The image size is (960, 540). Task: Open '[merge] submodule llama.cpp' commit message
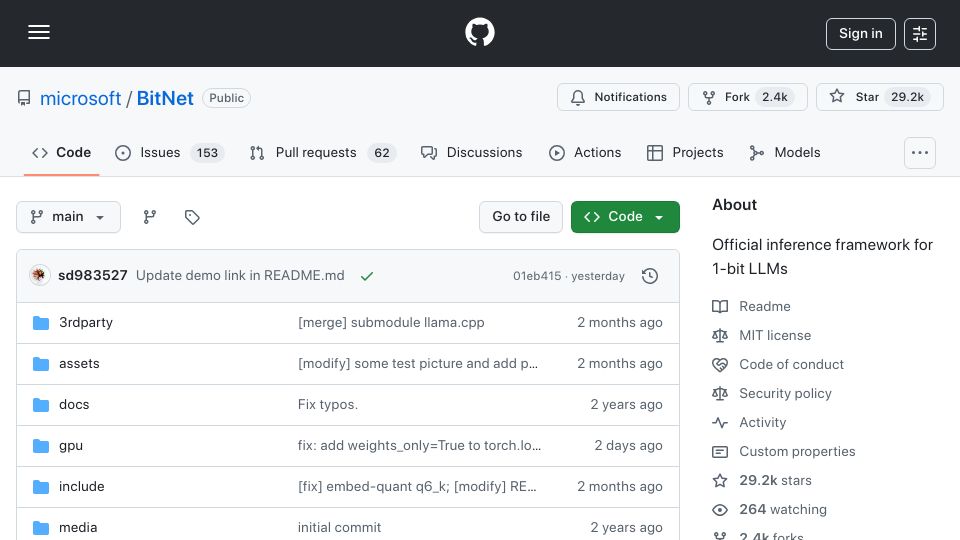click(x=391, y=323)
